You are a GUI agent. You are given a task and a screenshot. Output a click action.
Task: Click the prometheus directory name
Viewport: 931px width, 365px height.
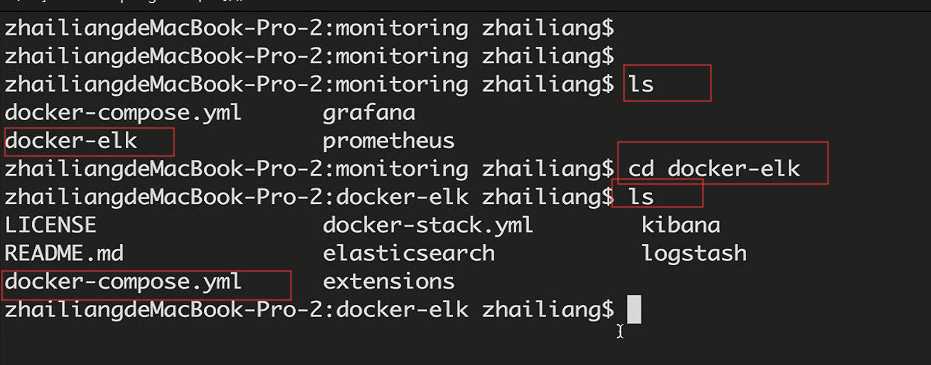[x=388, y=141]
